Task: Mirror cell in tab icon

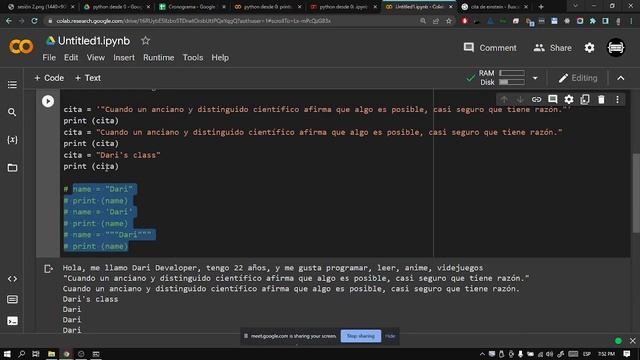Action: (x=585, y=100)
